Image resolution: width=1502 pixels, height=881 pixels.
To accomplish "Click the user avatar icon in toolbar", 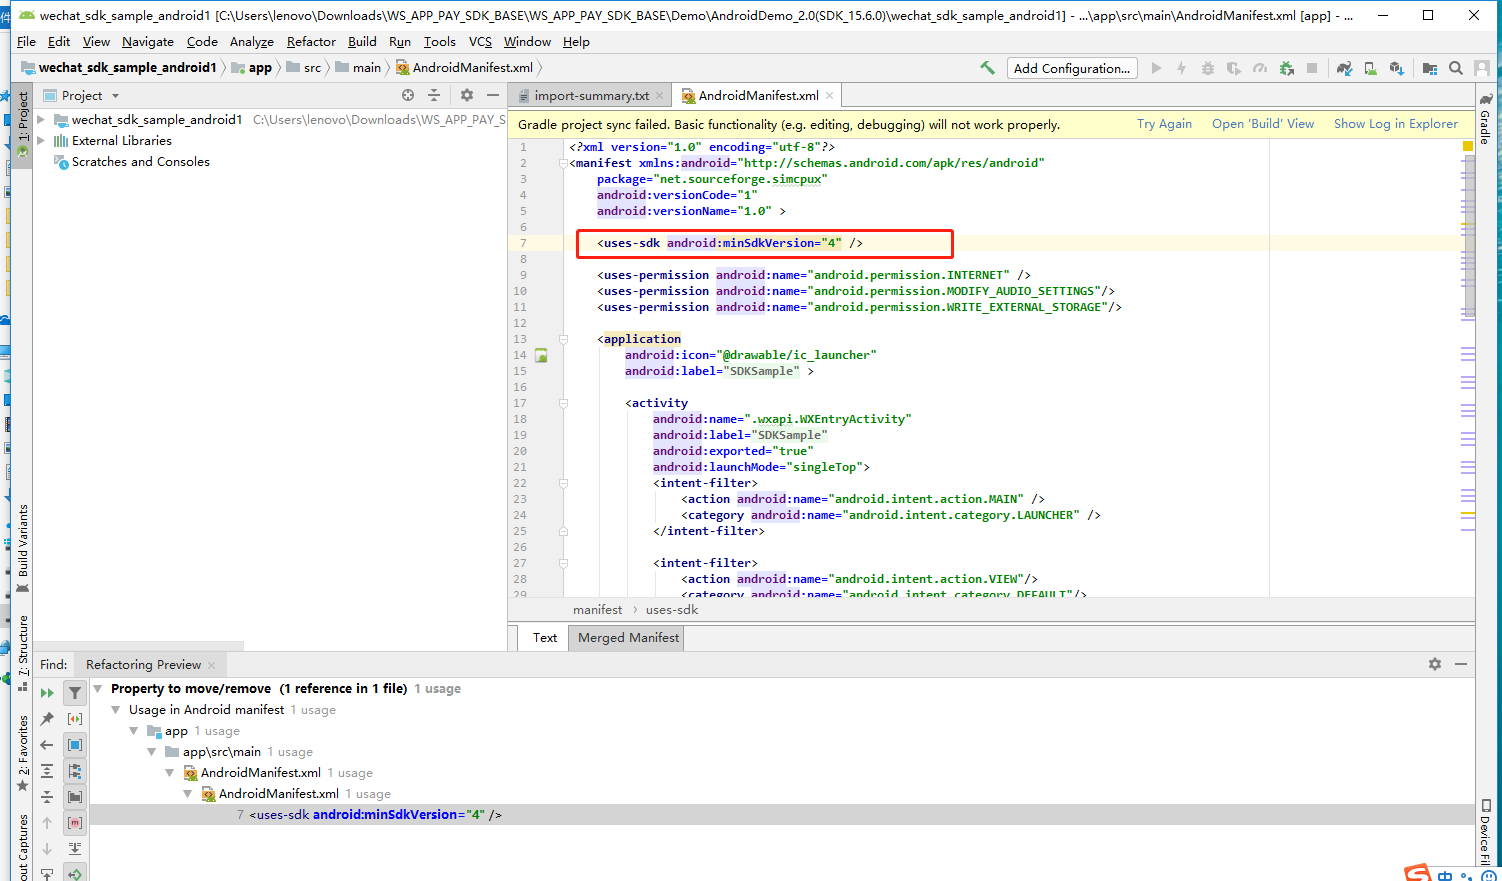I will click(1482, 68).
